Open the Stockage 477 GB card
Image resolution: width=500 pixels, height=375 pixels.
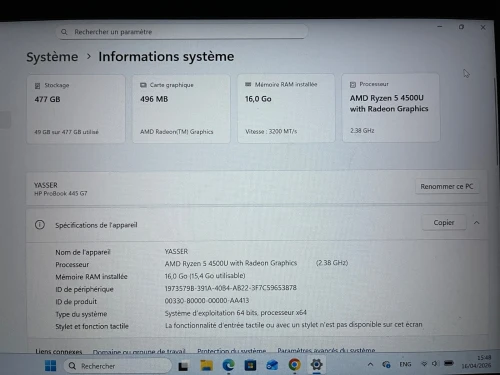[76, 109]
